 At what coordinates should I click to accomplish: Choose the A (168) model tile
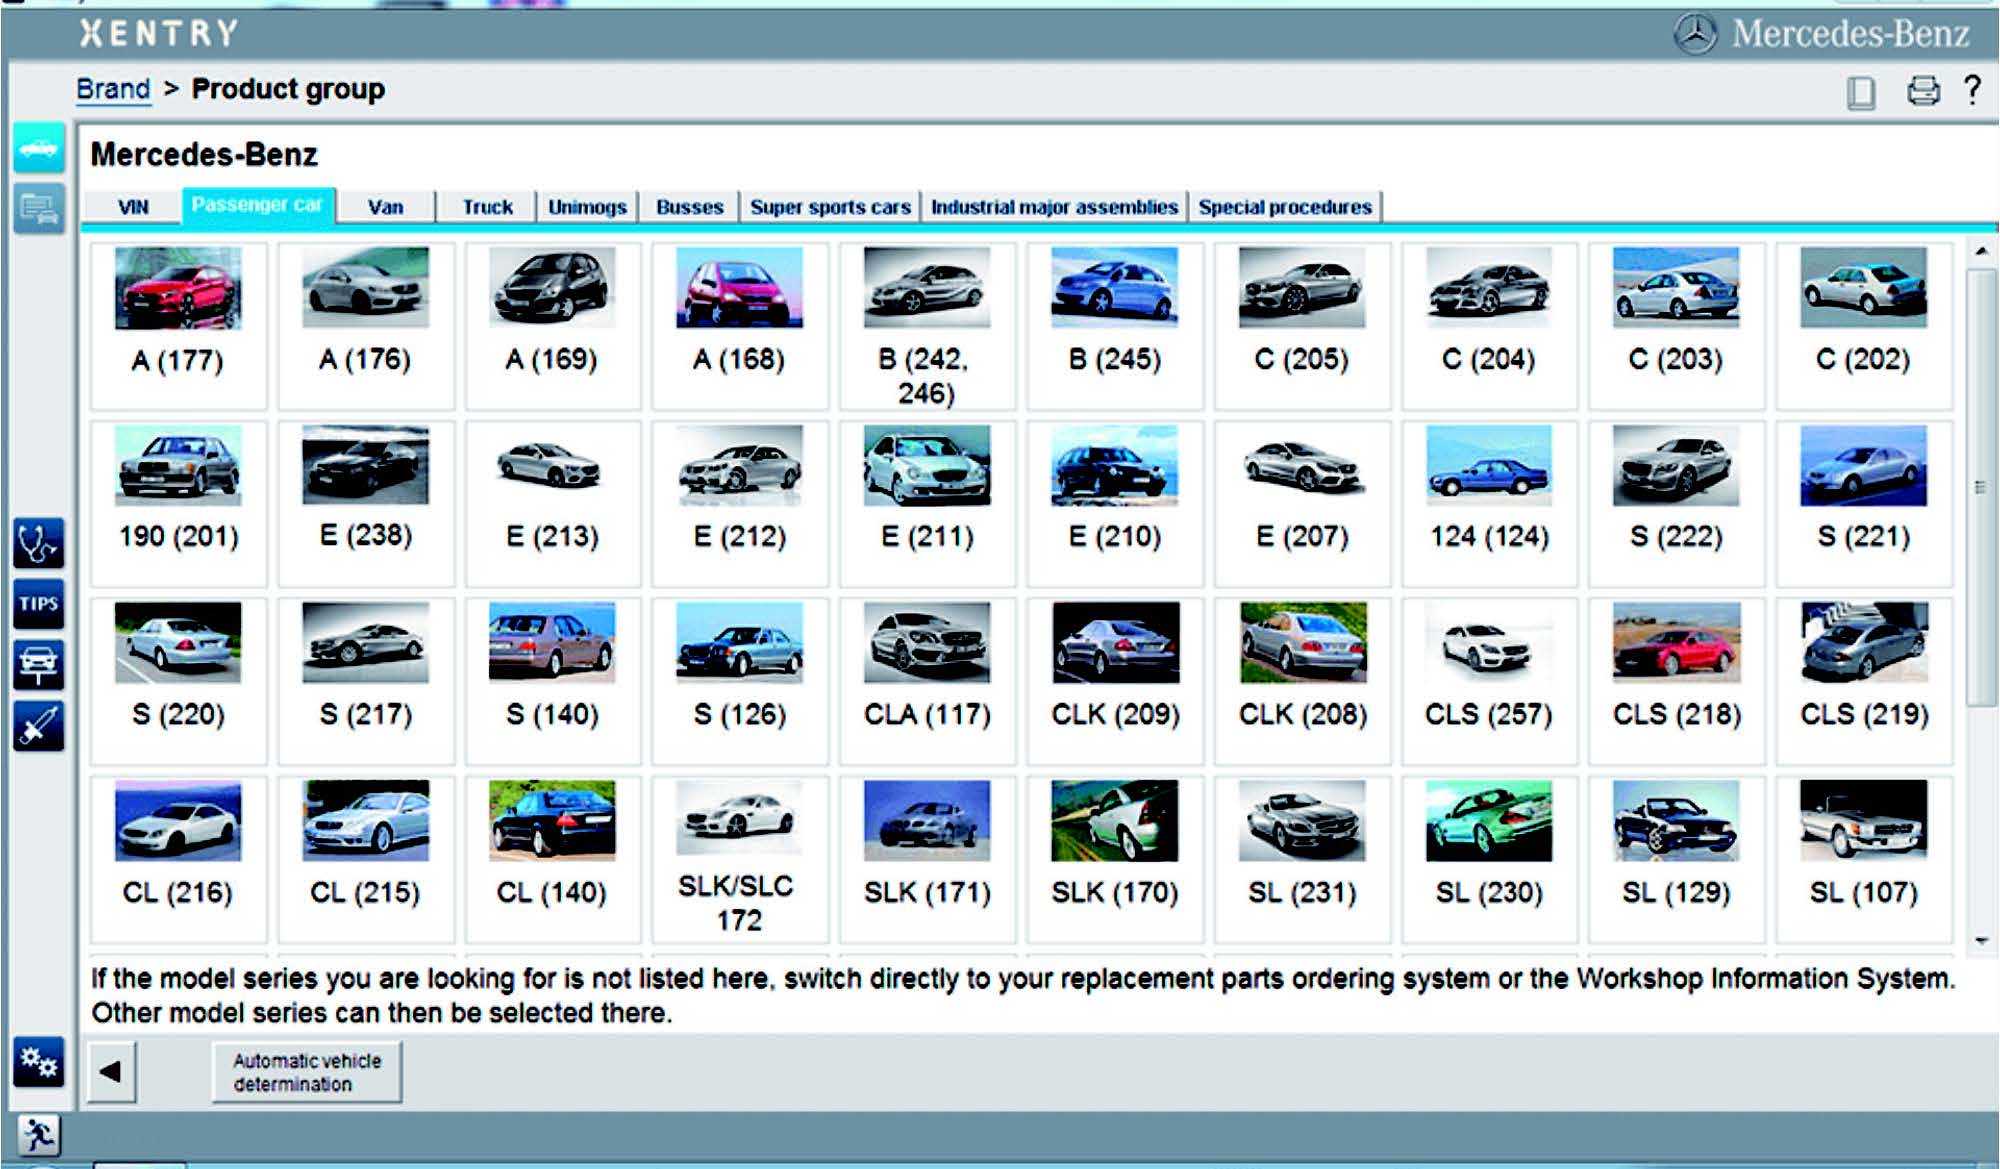tap(740, 326)
